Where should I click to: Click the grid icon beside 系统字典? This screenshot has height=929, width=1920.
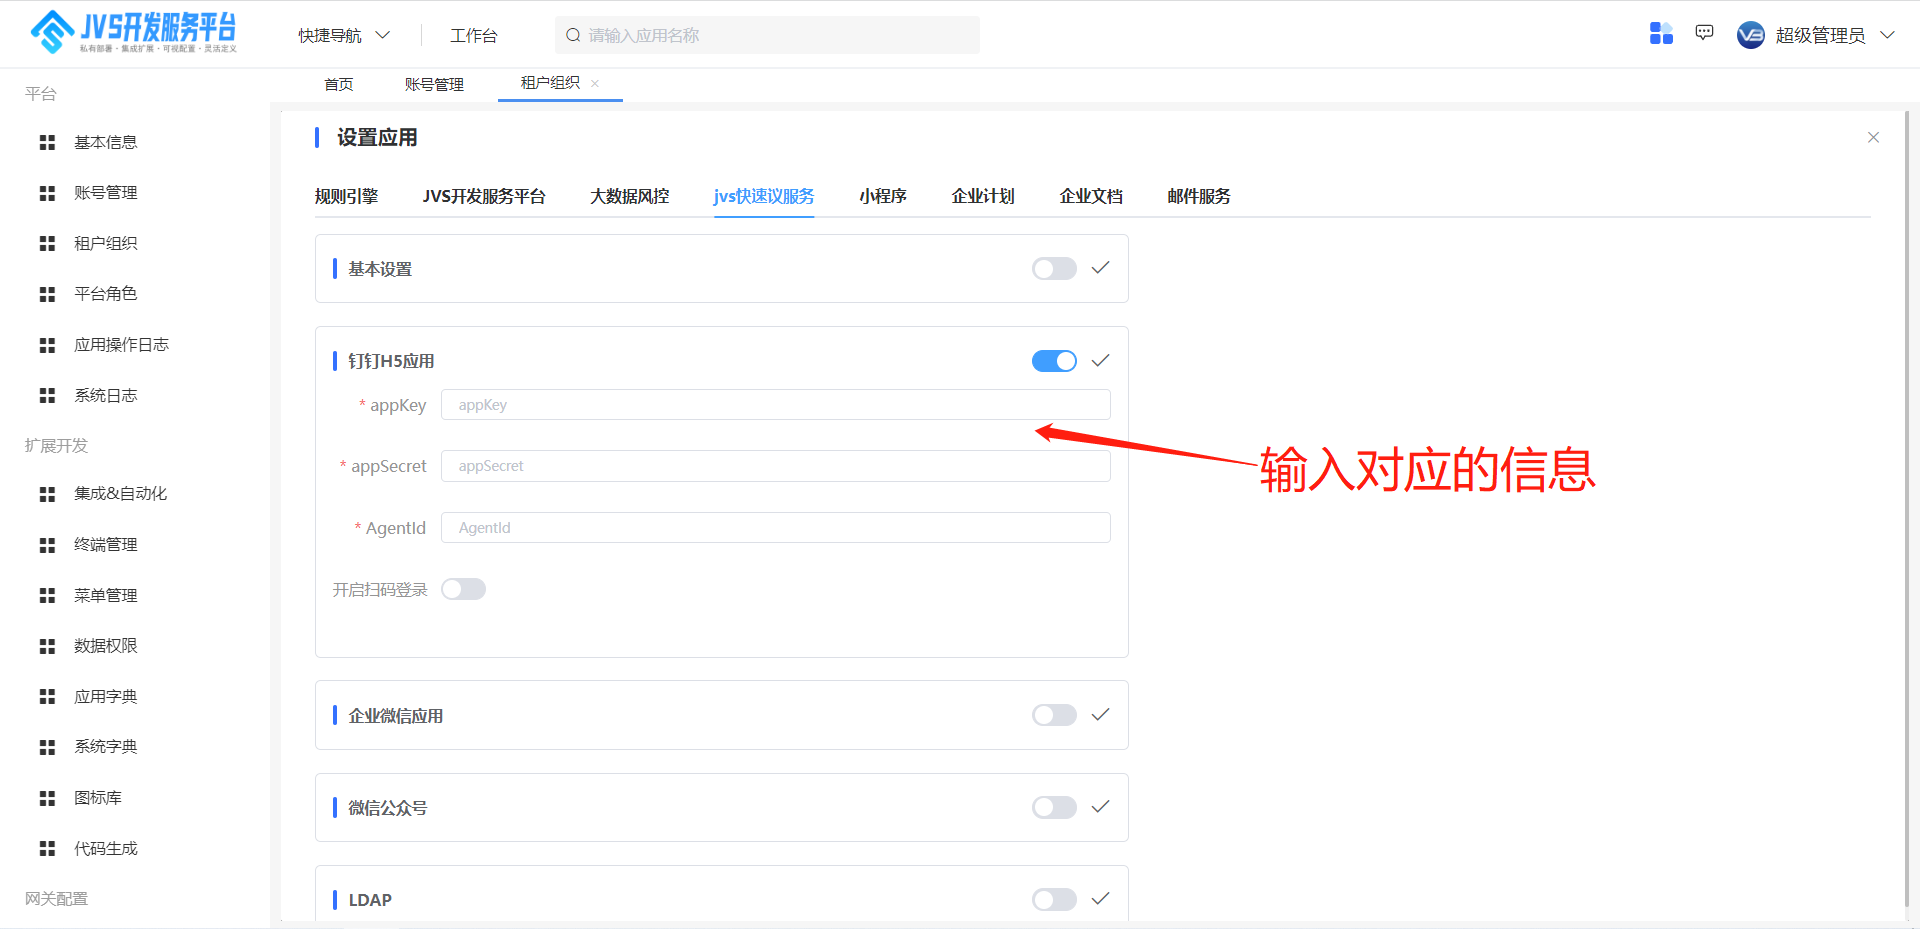47,747
